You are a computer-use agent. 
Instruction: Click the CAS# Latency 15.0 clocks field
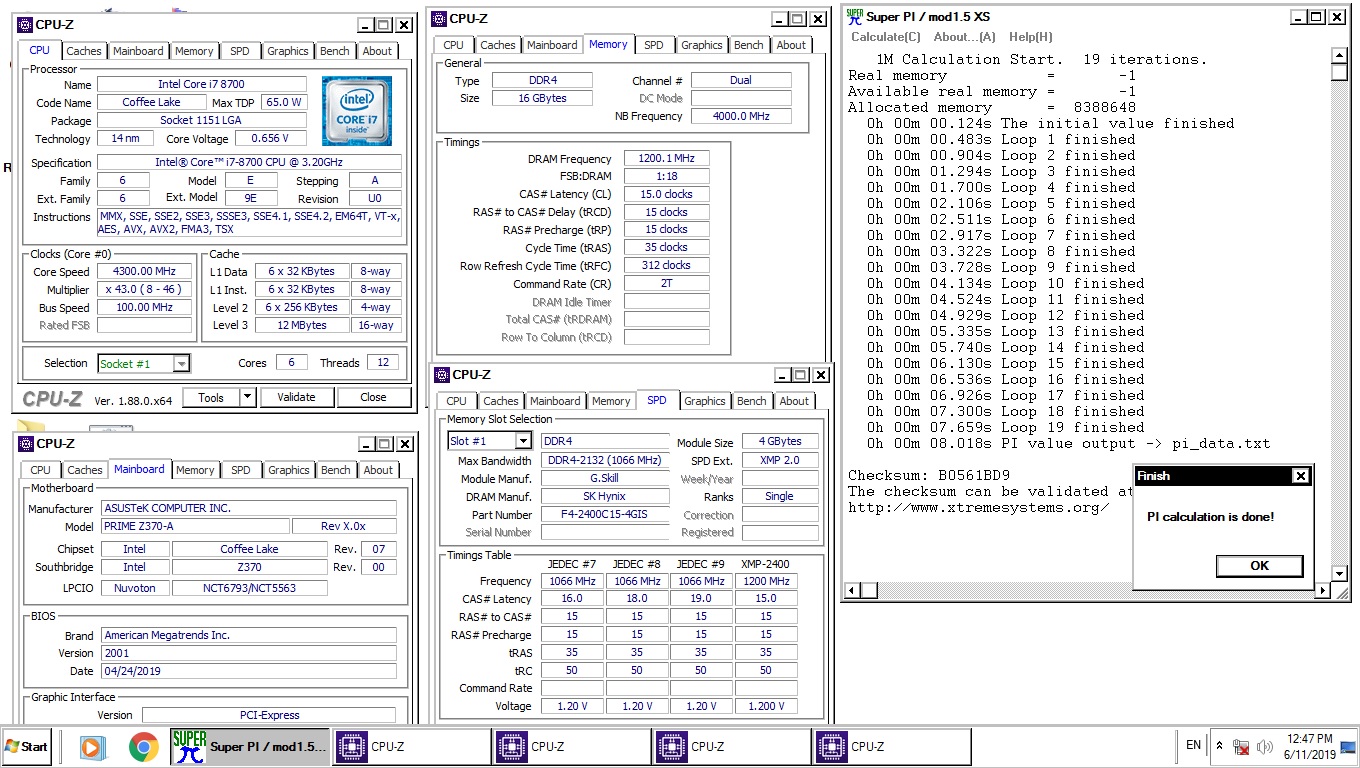[x=666, y=194]
